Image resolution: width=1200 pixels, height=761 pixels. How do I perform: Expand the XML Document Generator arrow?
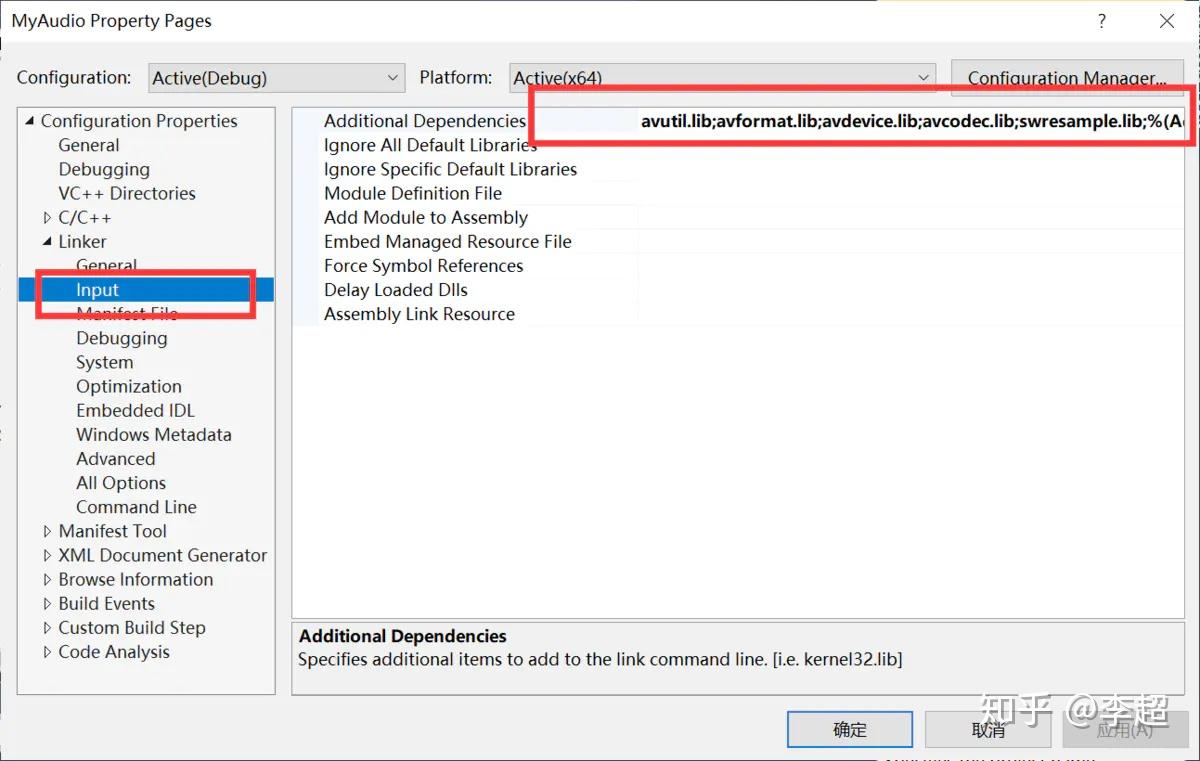pyautogui.click(x=48, y=556)
